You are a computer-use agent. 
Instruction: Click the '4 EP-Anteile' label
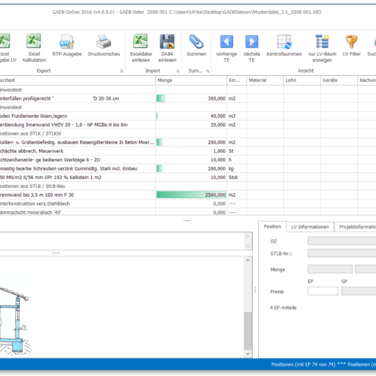[x=283, y=308]
